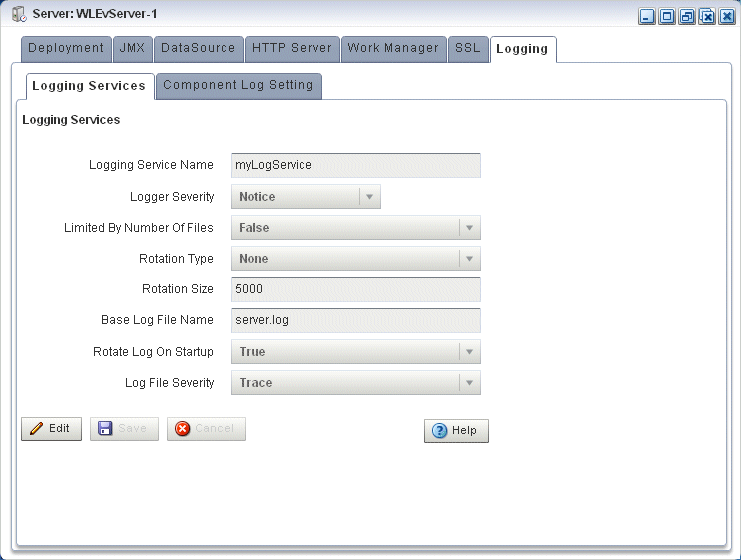
Task: Click the Rotation Type label
Action: (x=176, y=259)
